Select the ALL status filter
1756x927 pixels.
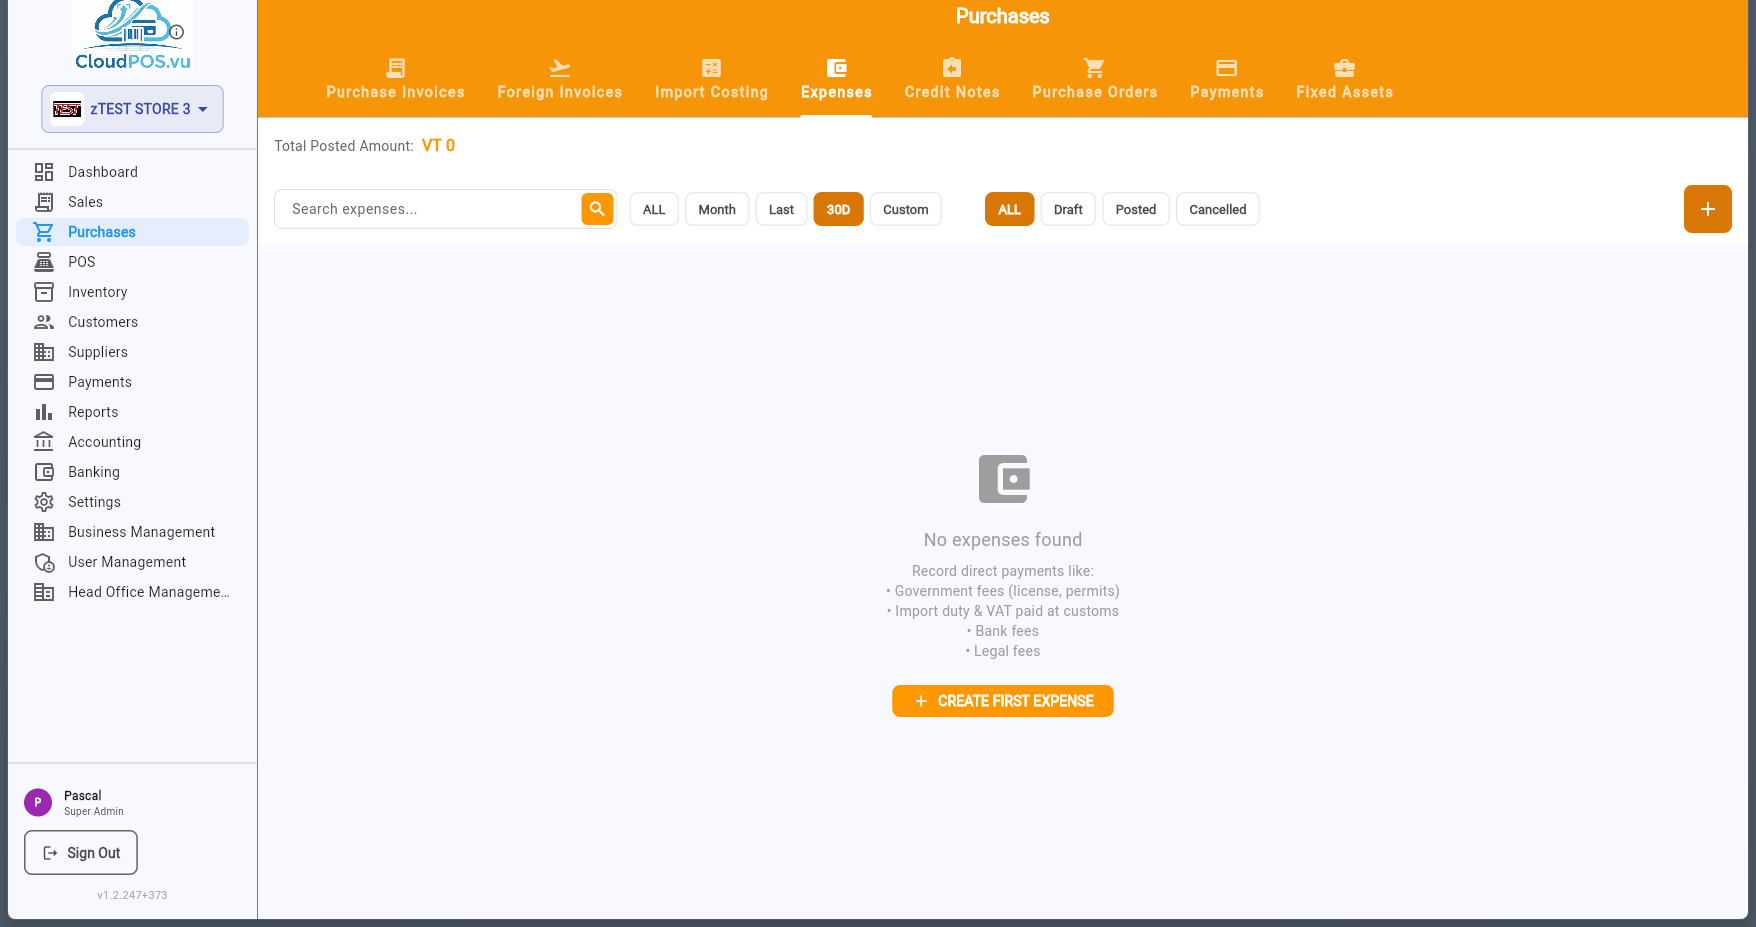[1009, 210]
